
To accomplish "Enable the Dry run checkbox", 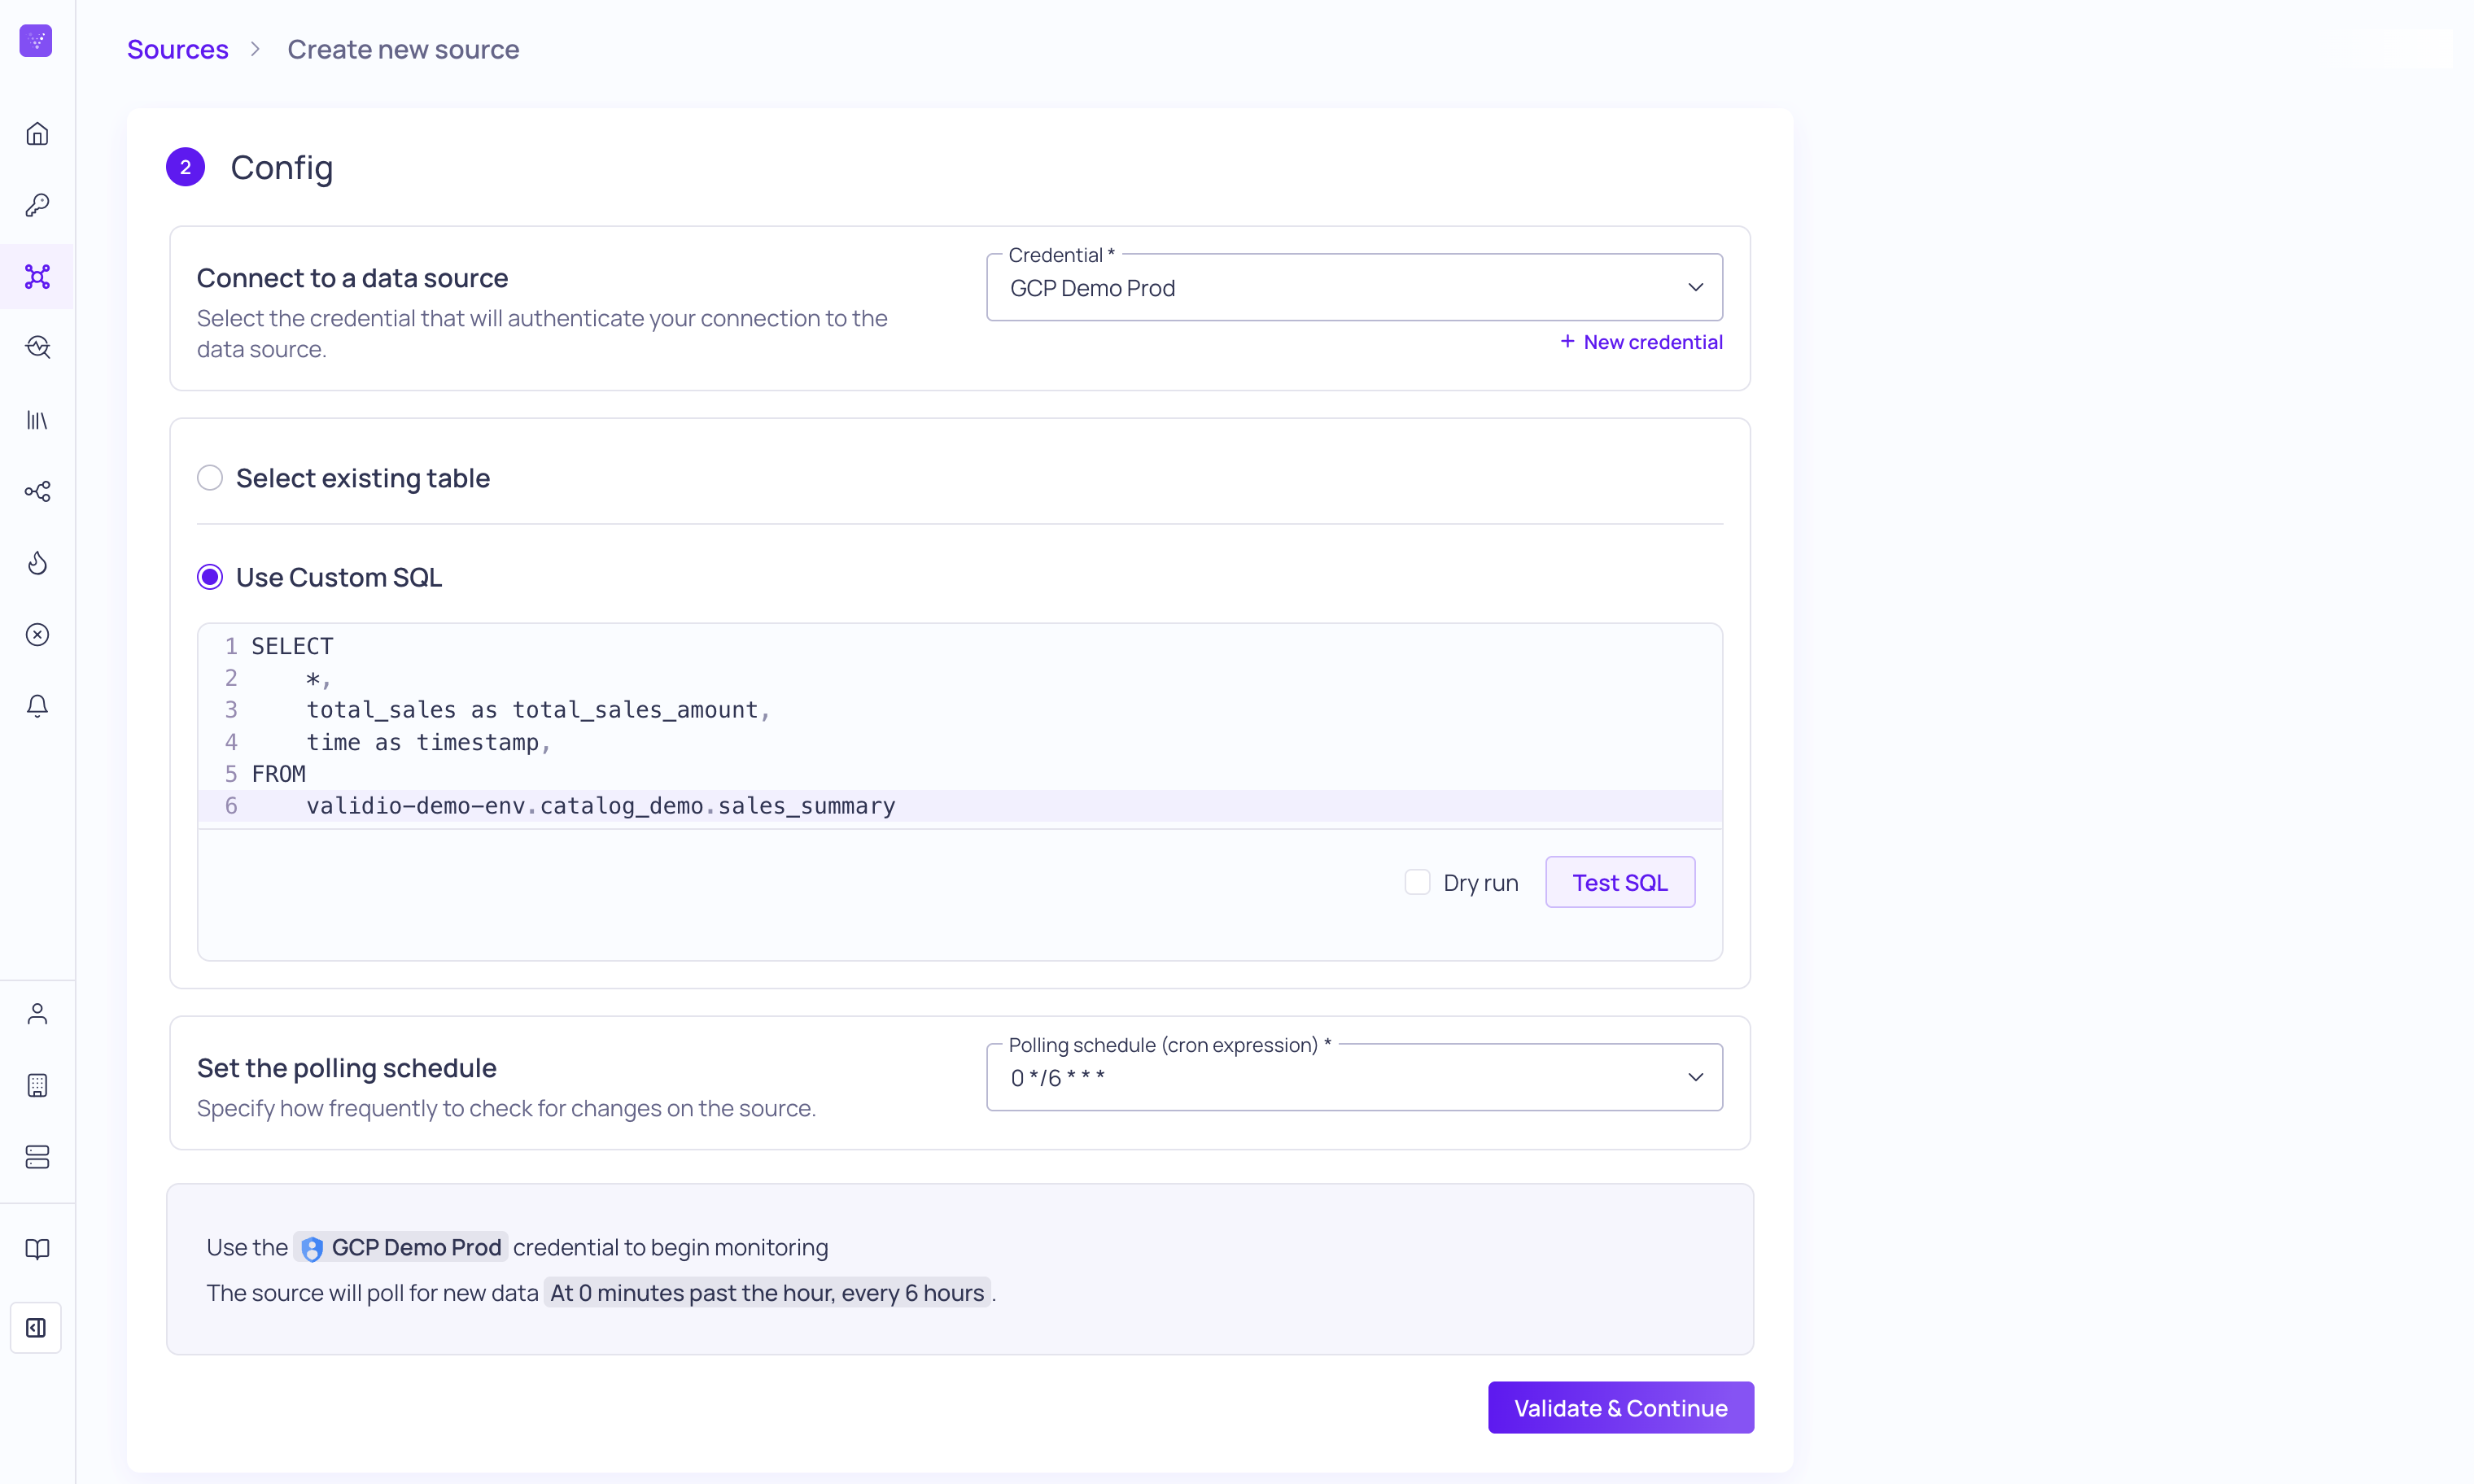I will click(1417, 882).
